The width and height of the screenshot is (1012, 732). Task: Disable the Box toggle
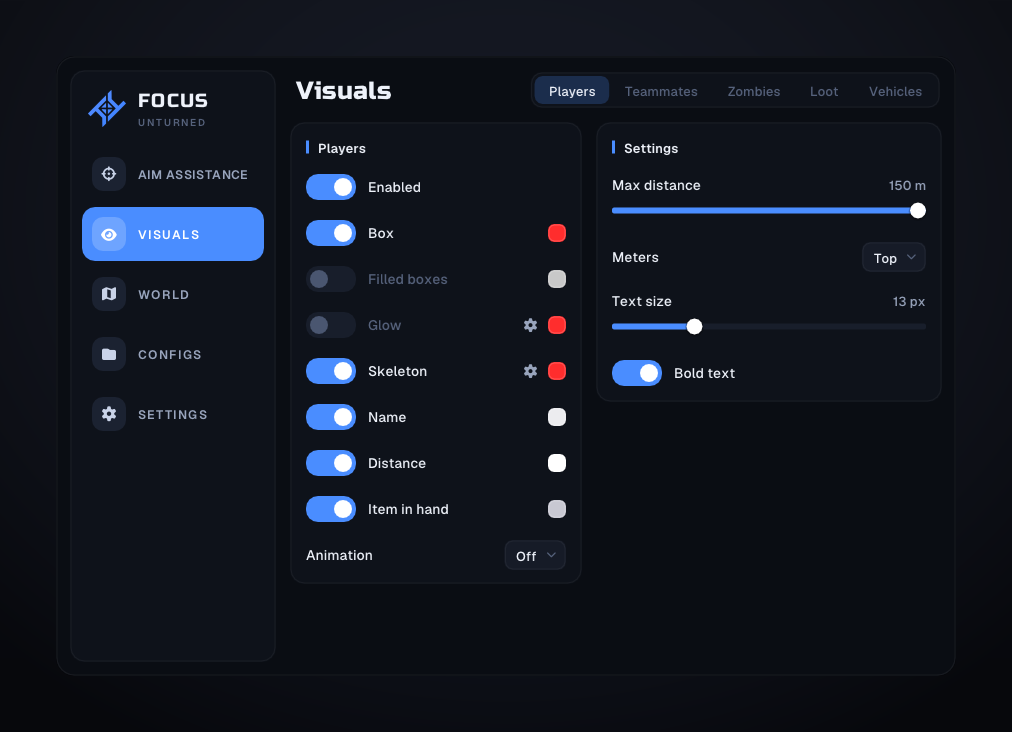[330, 233]
